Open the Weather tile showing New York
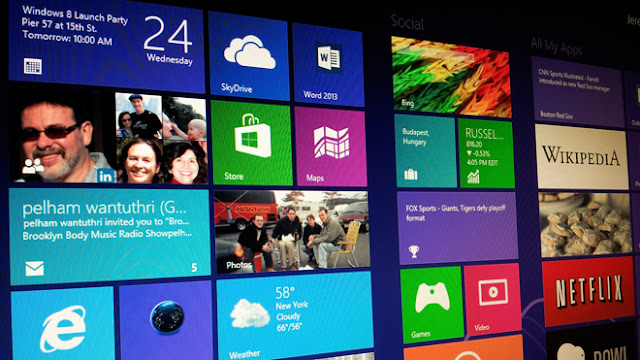 (295, 316)
